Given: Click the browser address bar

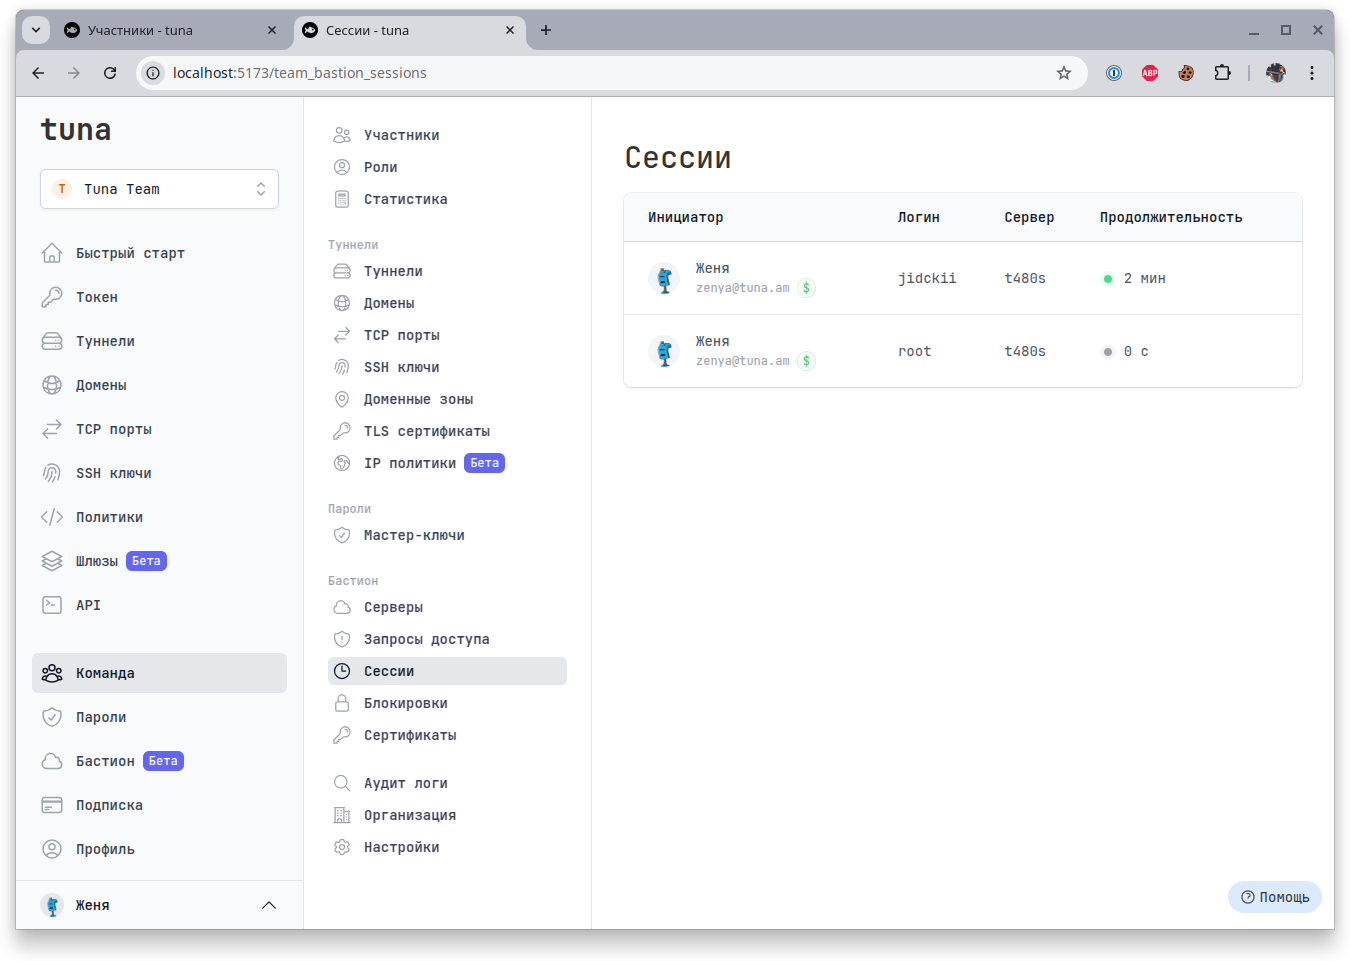Looking at the screenshot, I should click(600, 73).
